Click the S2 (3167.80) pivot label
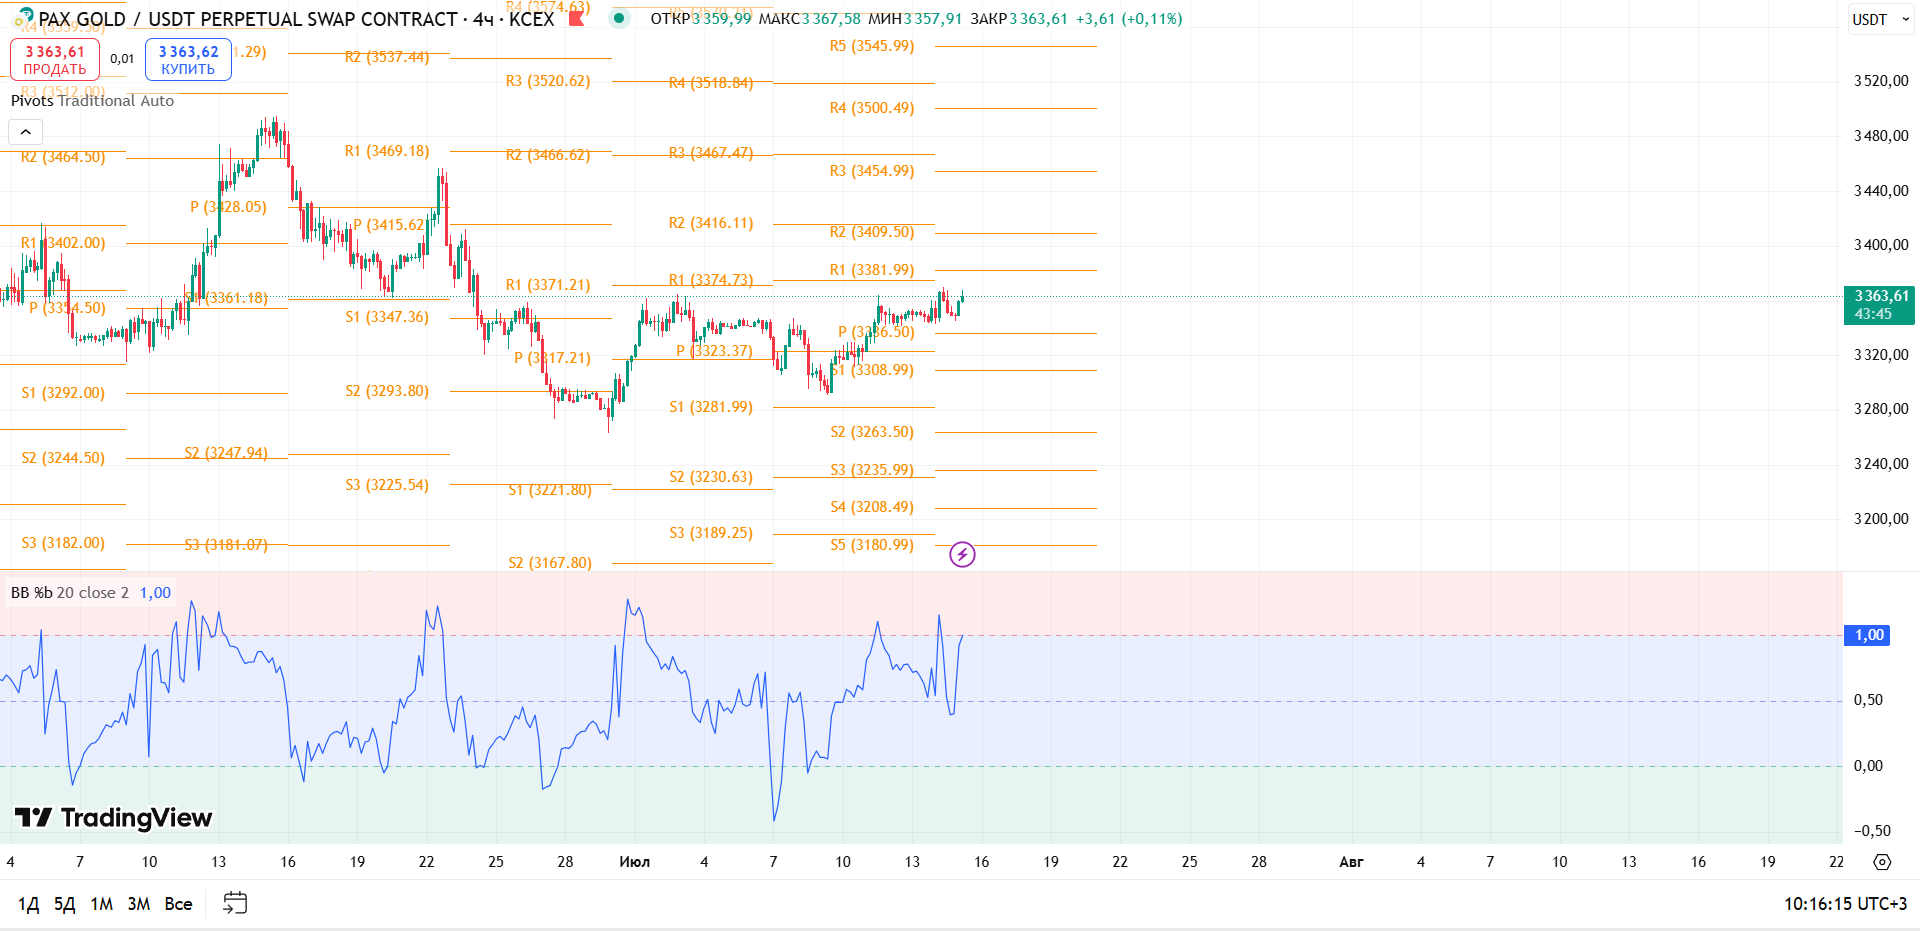The width and height of the screenshot is (1920, 931). tap(550, 563)
